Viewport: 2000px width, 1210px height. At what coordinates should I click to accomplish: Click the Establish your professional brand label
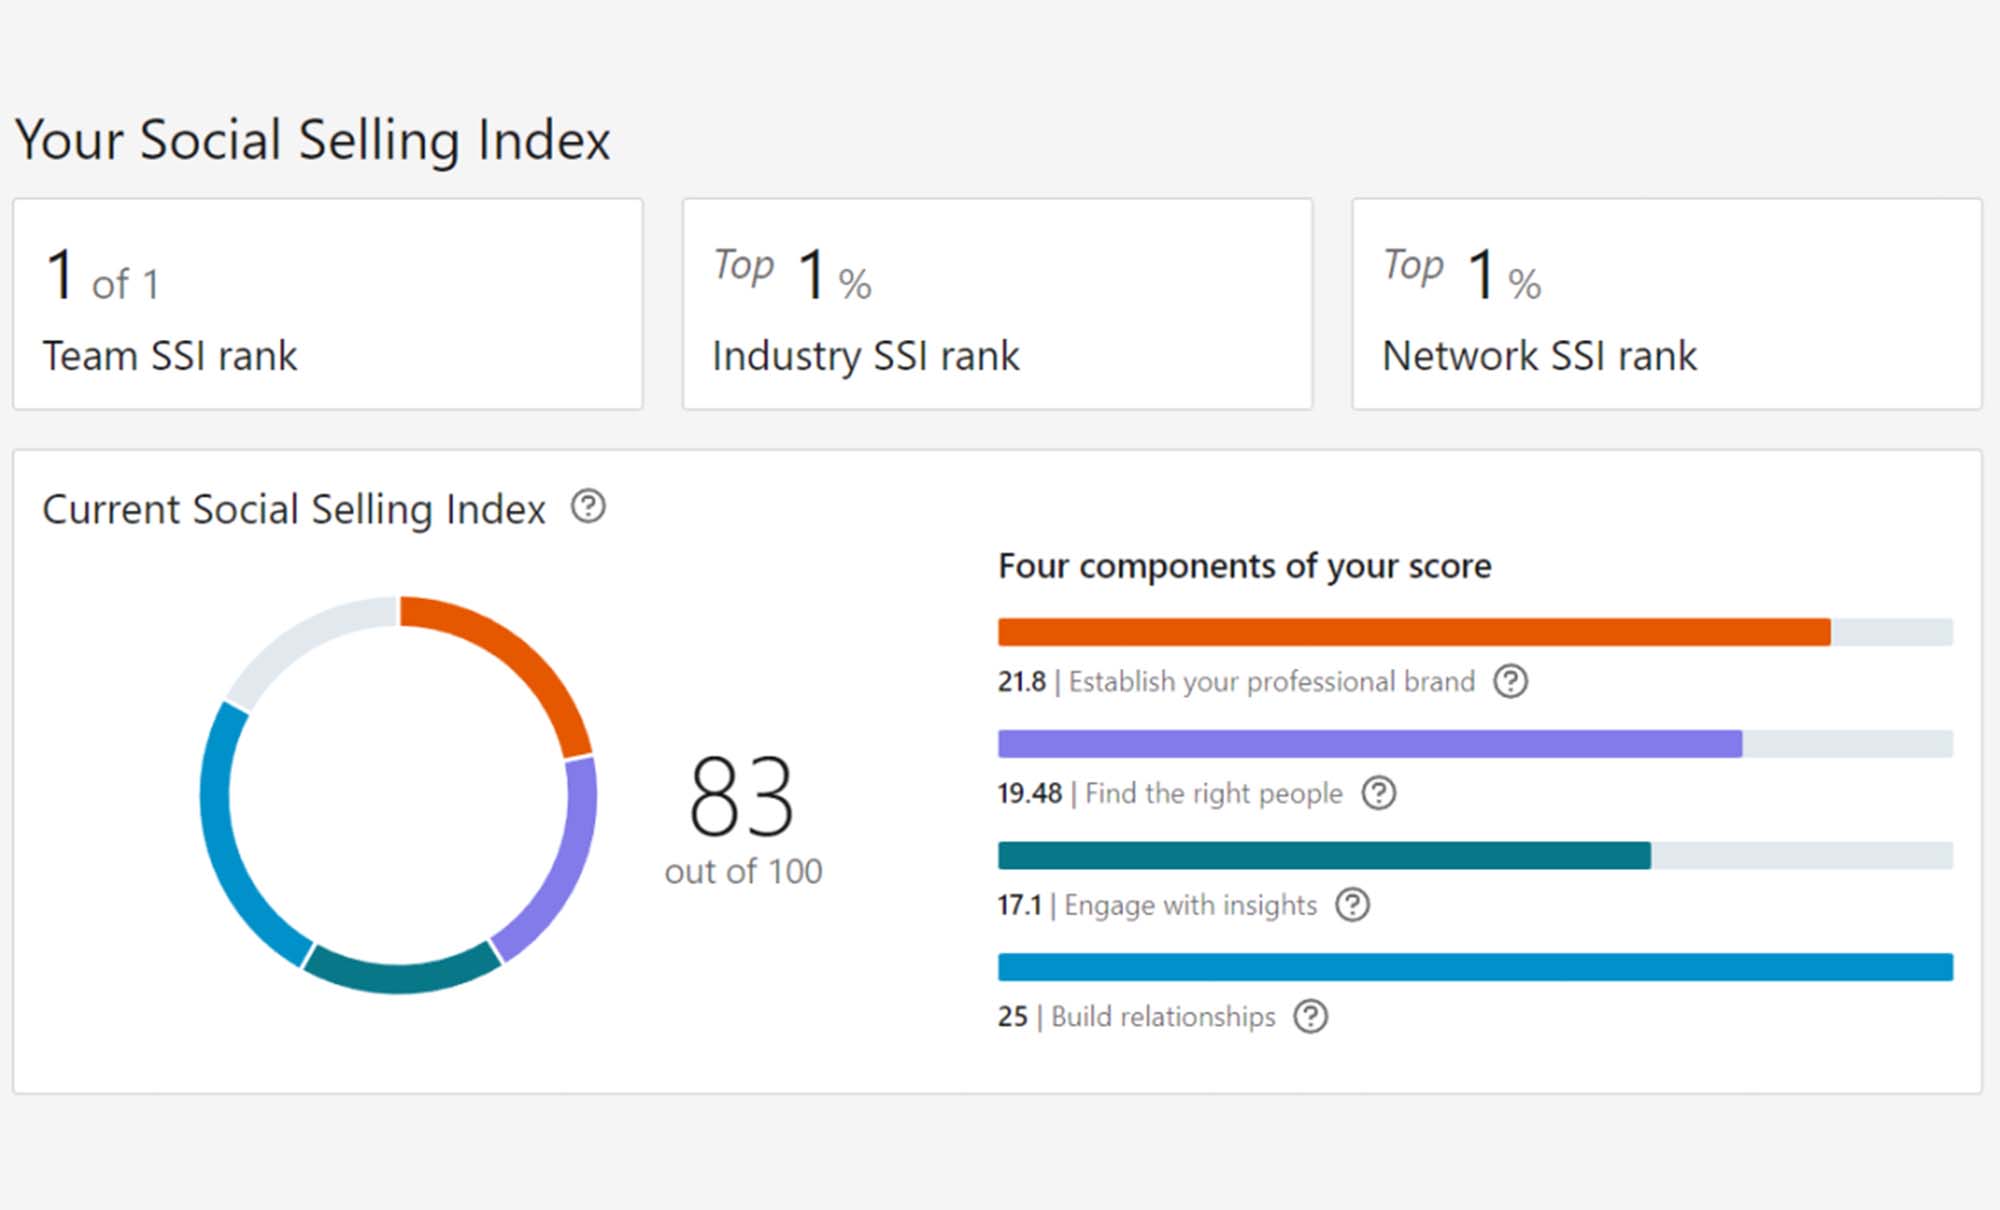point(1271,682)
